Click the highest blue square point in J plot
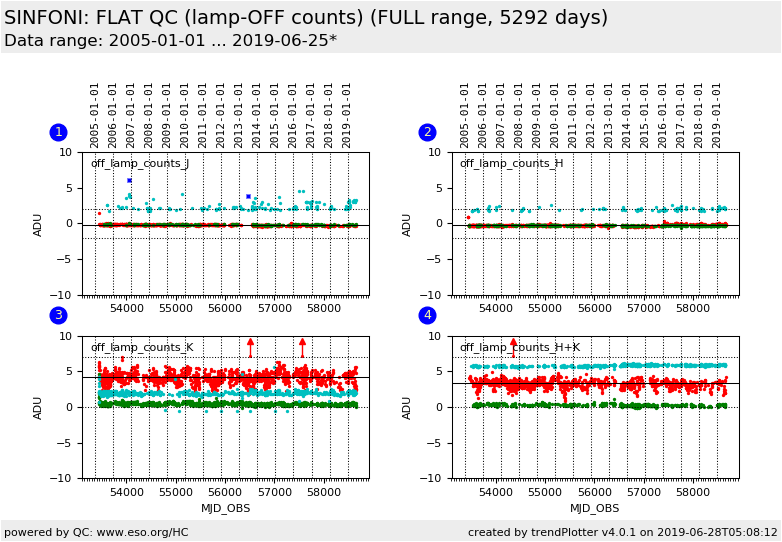782x542 pixels. 129,180
